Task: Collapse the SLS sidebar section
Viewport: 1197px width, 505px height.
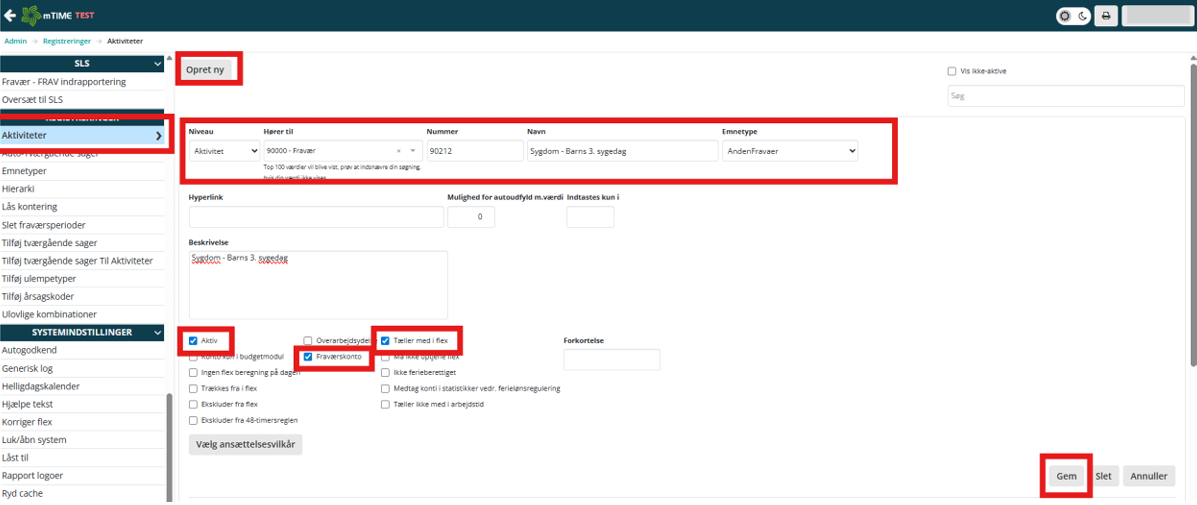Action: pyautogui.click(x=158, y=64)
